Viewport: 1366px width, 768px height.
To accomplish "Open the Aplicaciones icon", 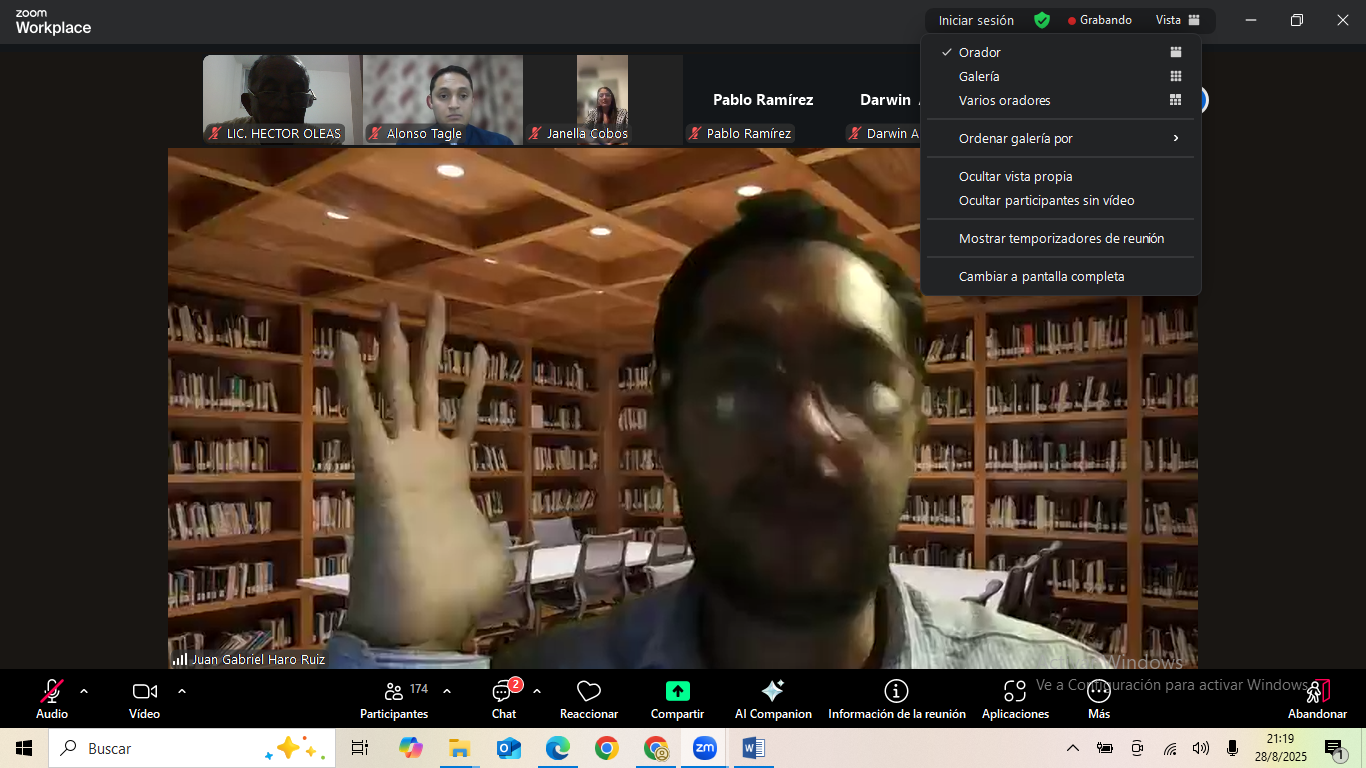I will click(1015, 692).
